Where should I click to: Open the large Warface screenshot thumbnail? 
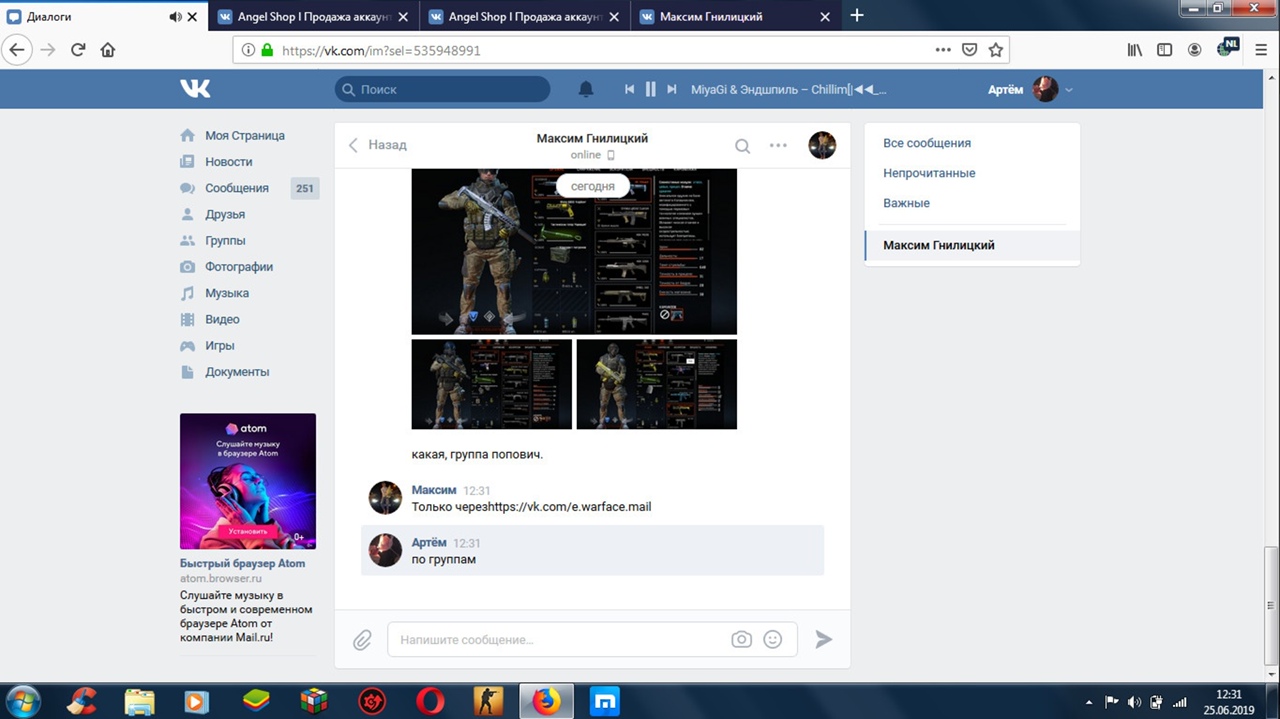pos(574,252)
